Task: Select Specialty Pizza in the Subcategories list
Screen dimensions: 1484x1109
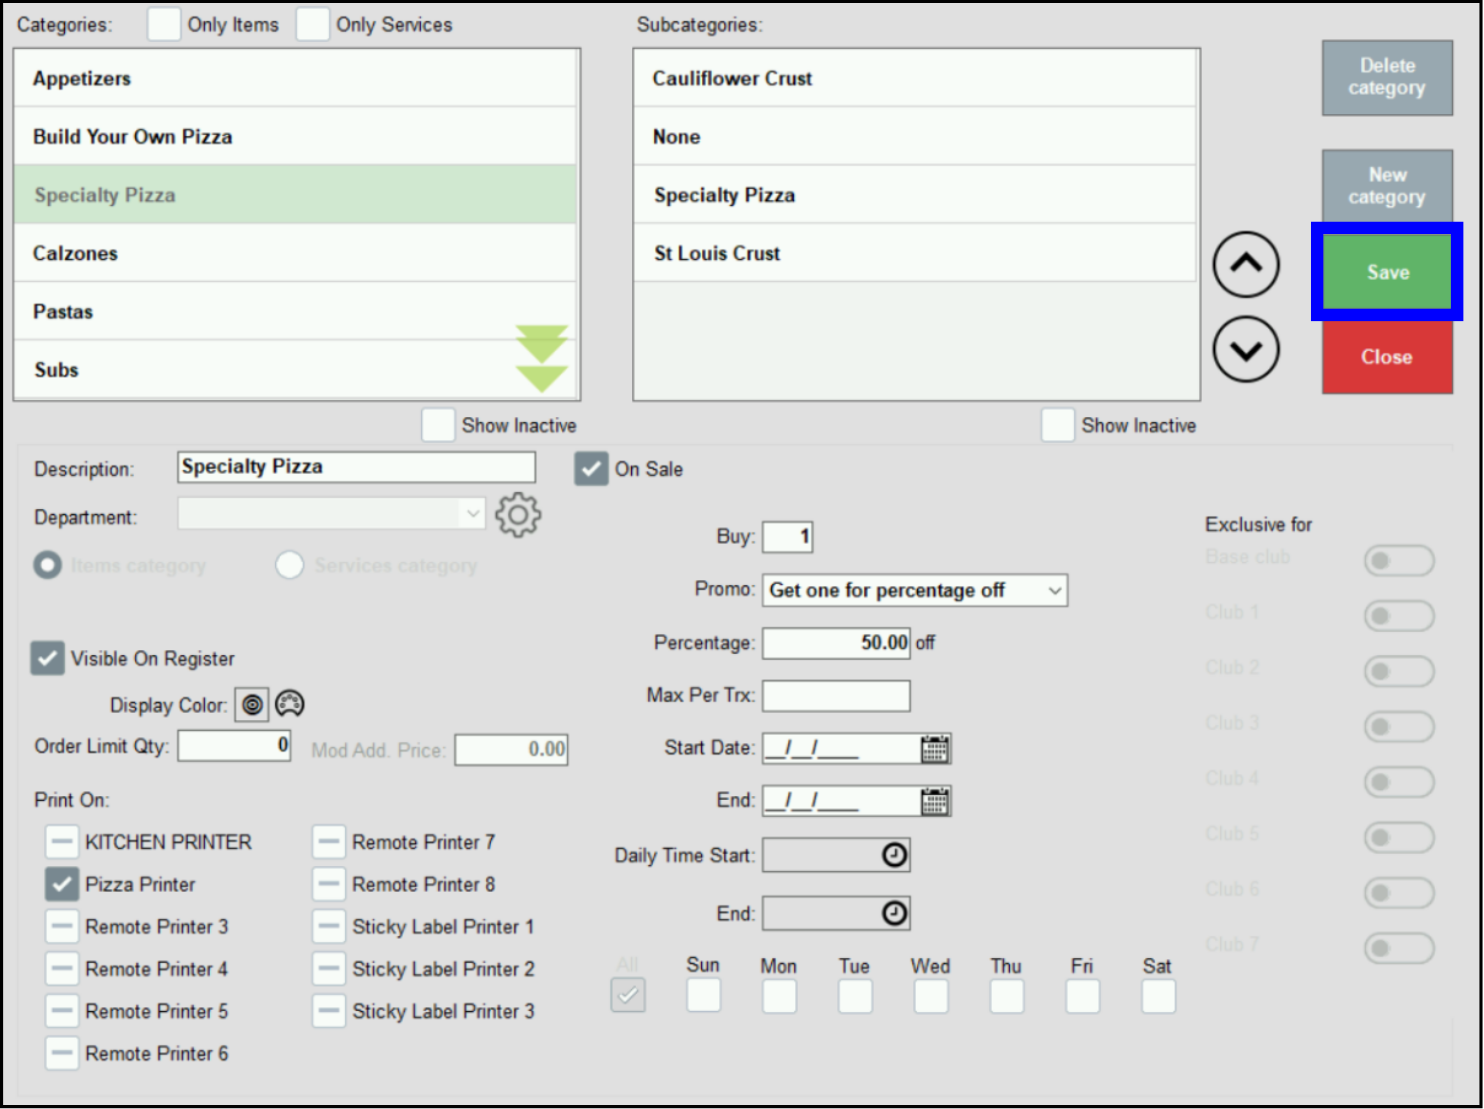Action: pyautogui.click(x=915, y=195)
